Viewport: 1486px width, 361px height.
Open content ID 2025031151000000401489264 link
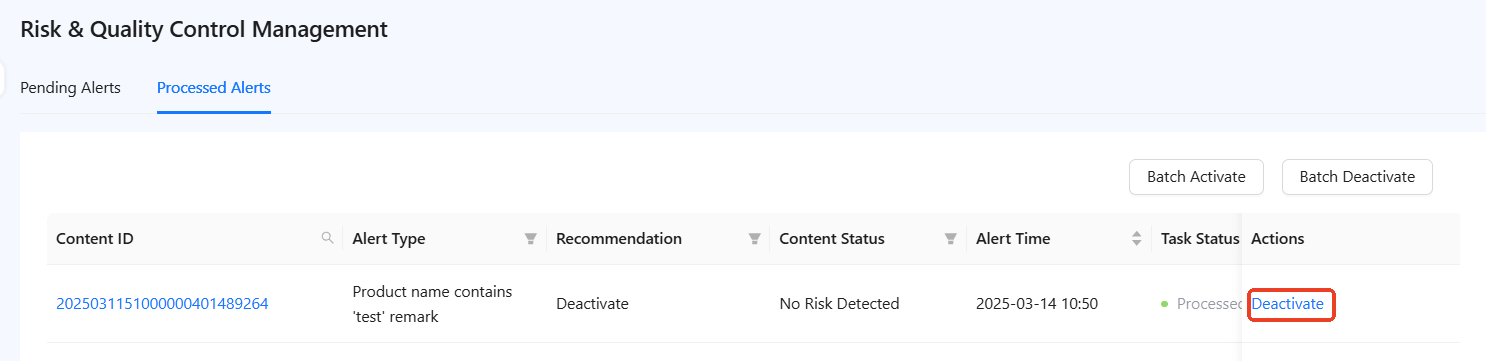(x=162, y=304)
